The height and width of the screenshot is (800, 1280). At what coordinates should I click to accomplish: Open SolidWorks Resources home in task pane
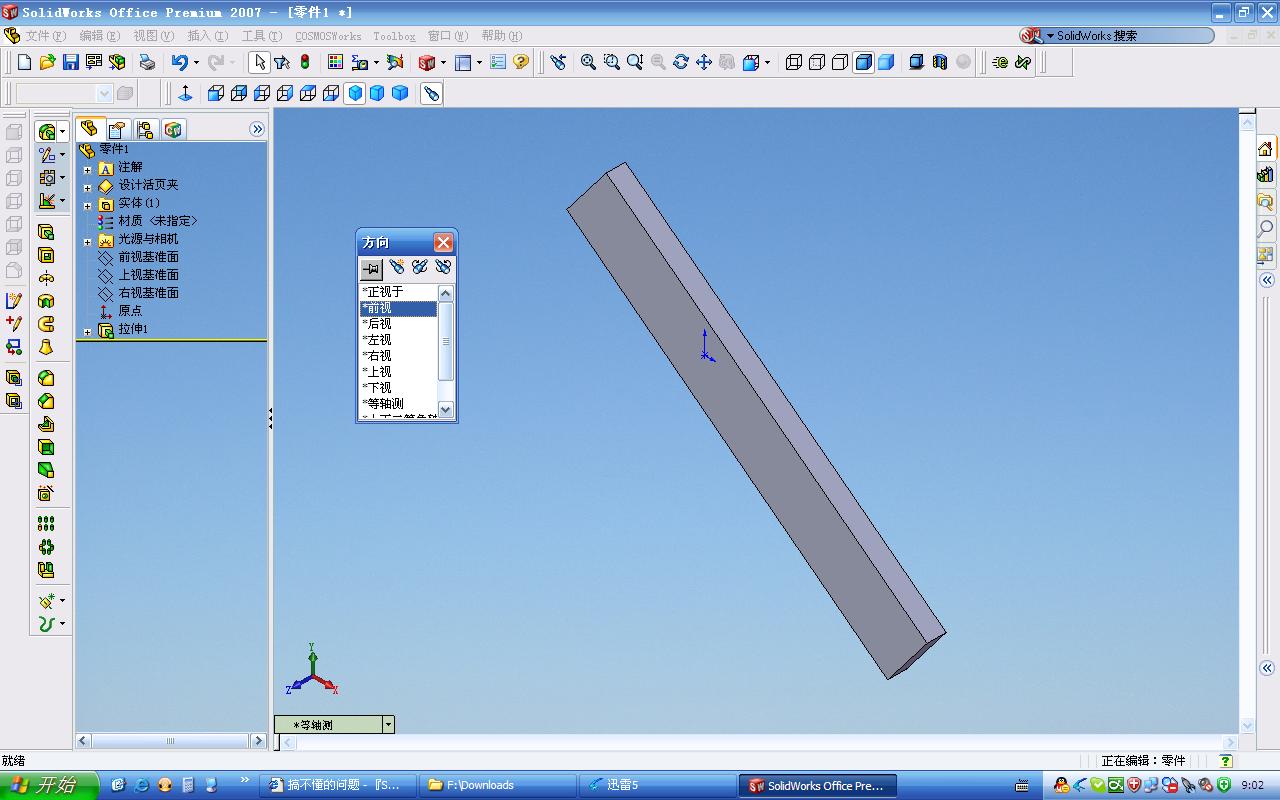(1266, 149)
